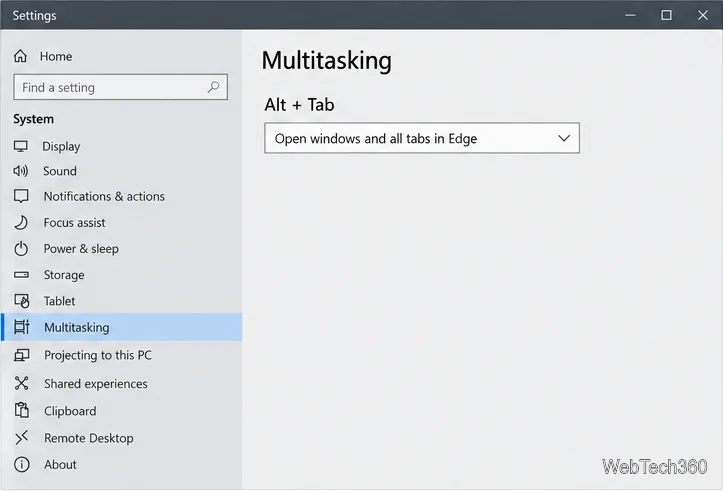Click the Shared experiences icon
Viewport: 723px width, 491px height.
click(22, 383)
